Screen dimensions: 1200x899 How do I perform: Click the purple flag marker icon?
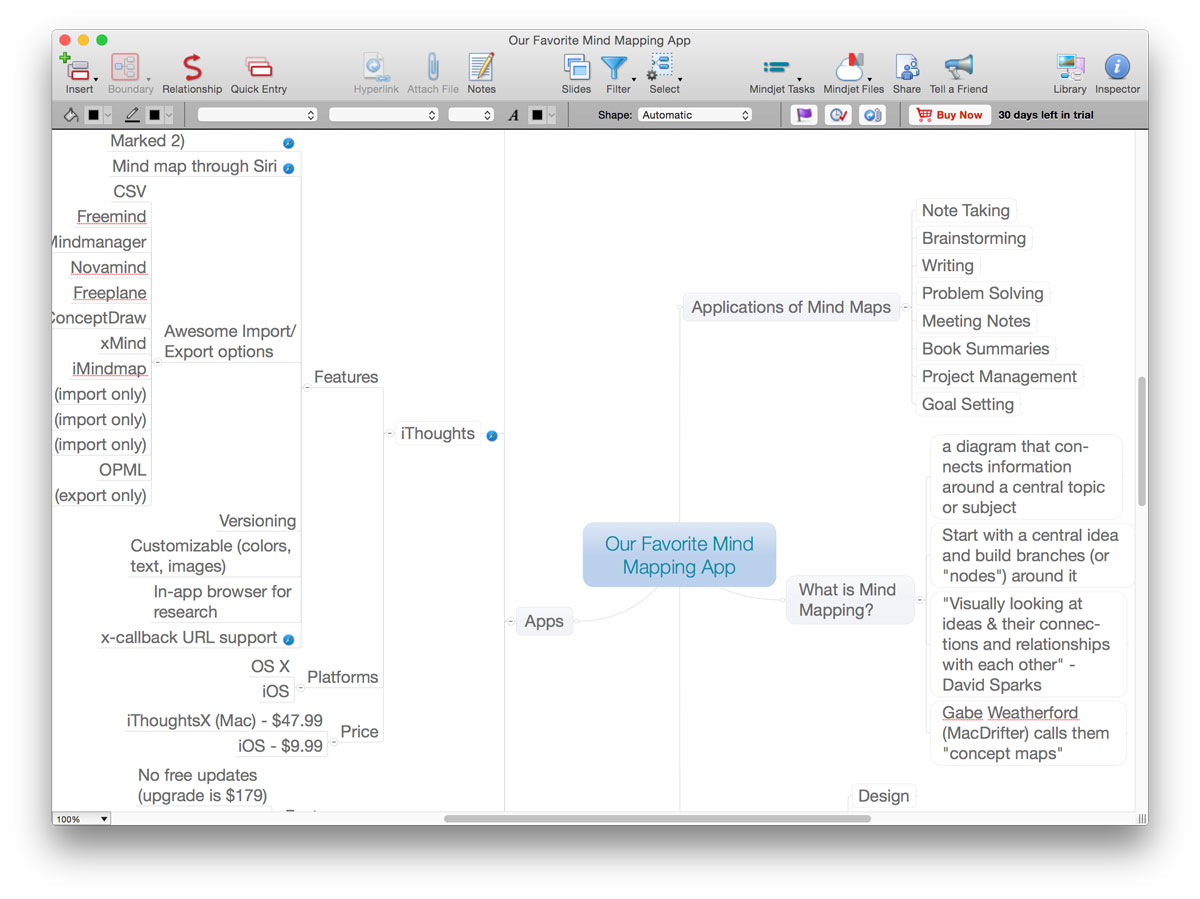click(x=804, y=115)
